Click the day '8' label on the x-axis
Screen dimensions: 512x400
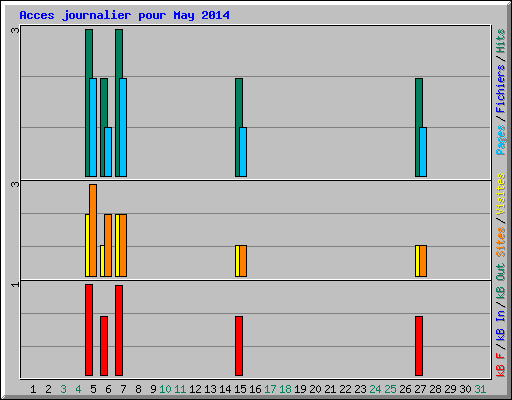point(138,389)
